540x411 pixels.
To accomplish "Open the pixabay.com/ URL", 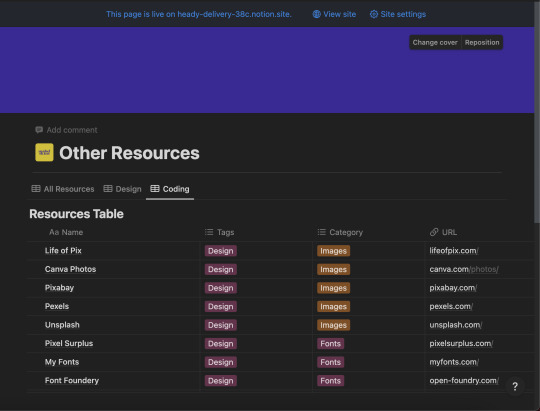I will coord(453,288).
